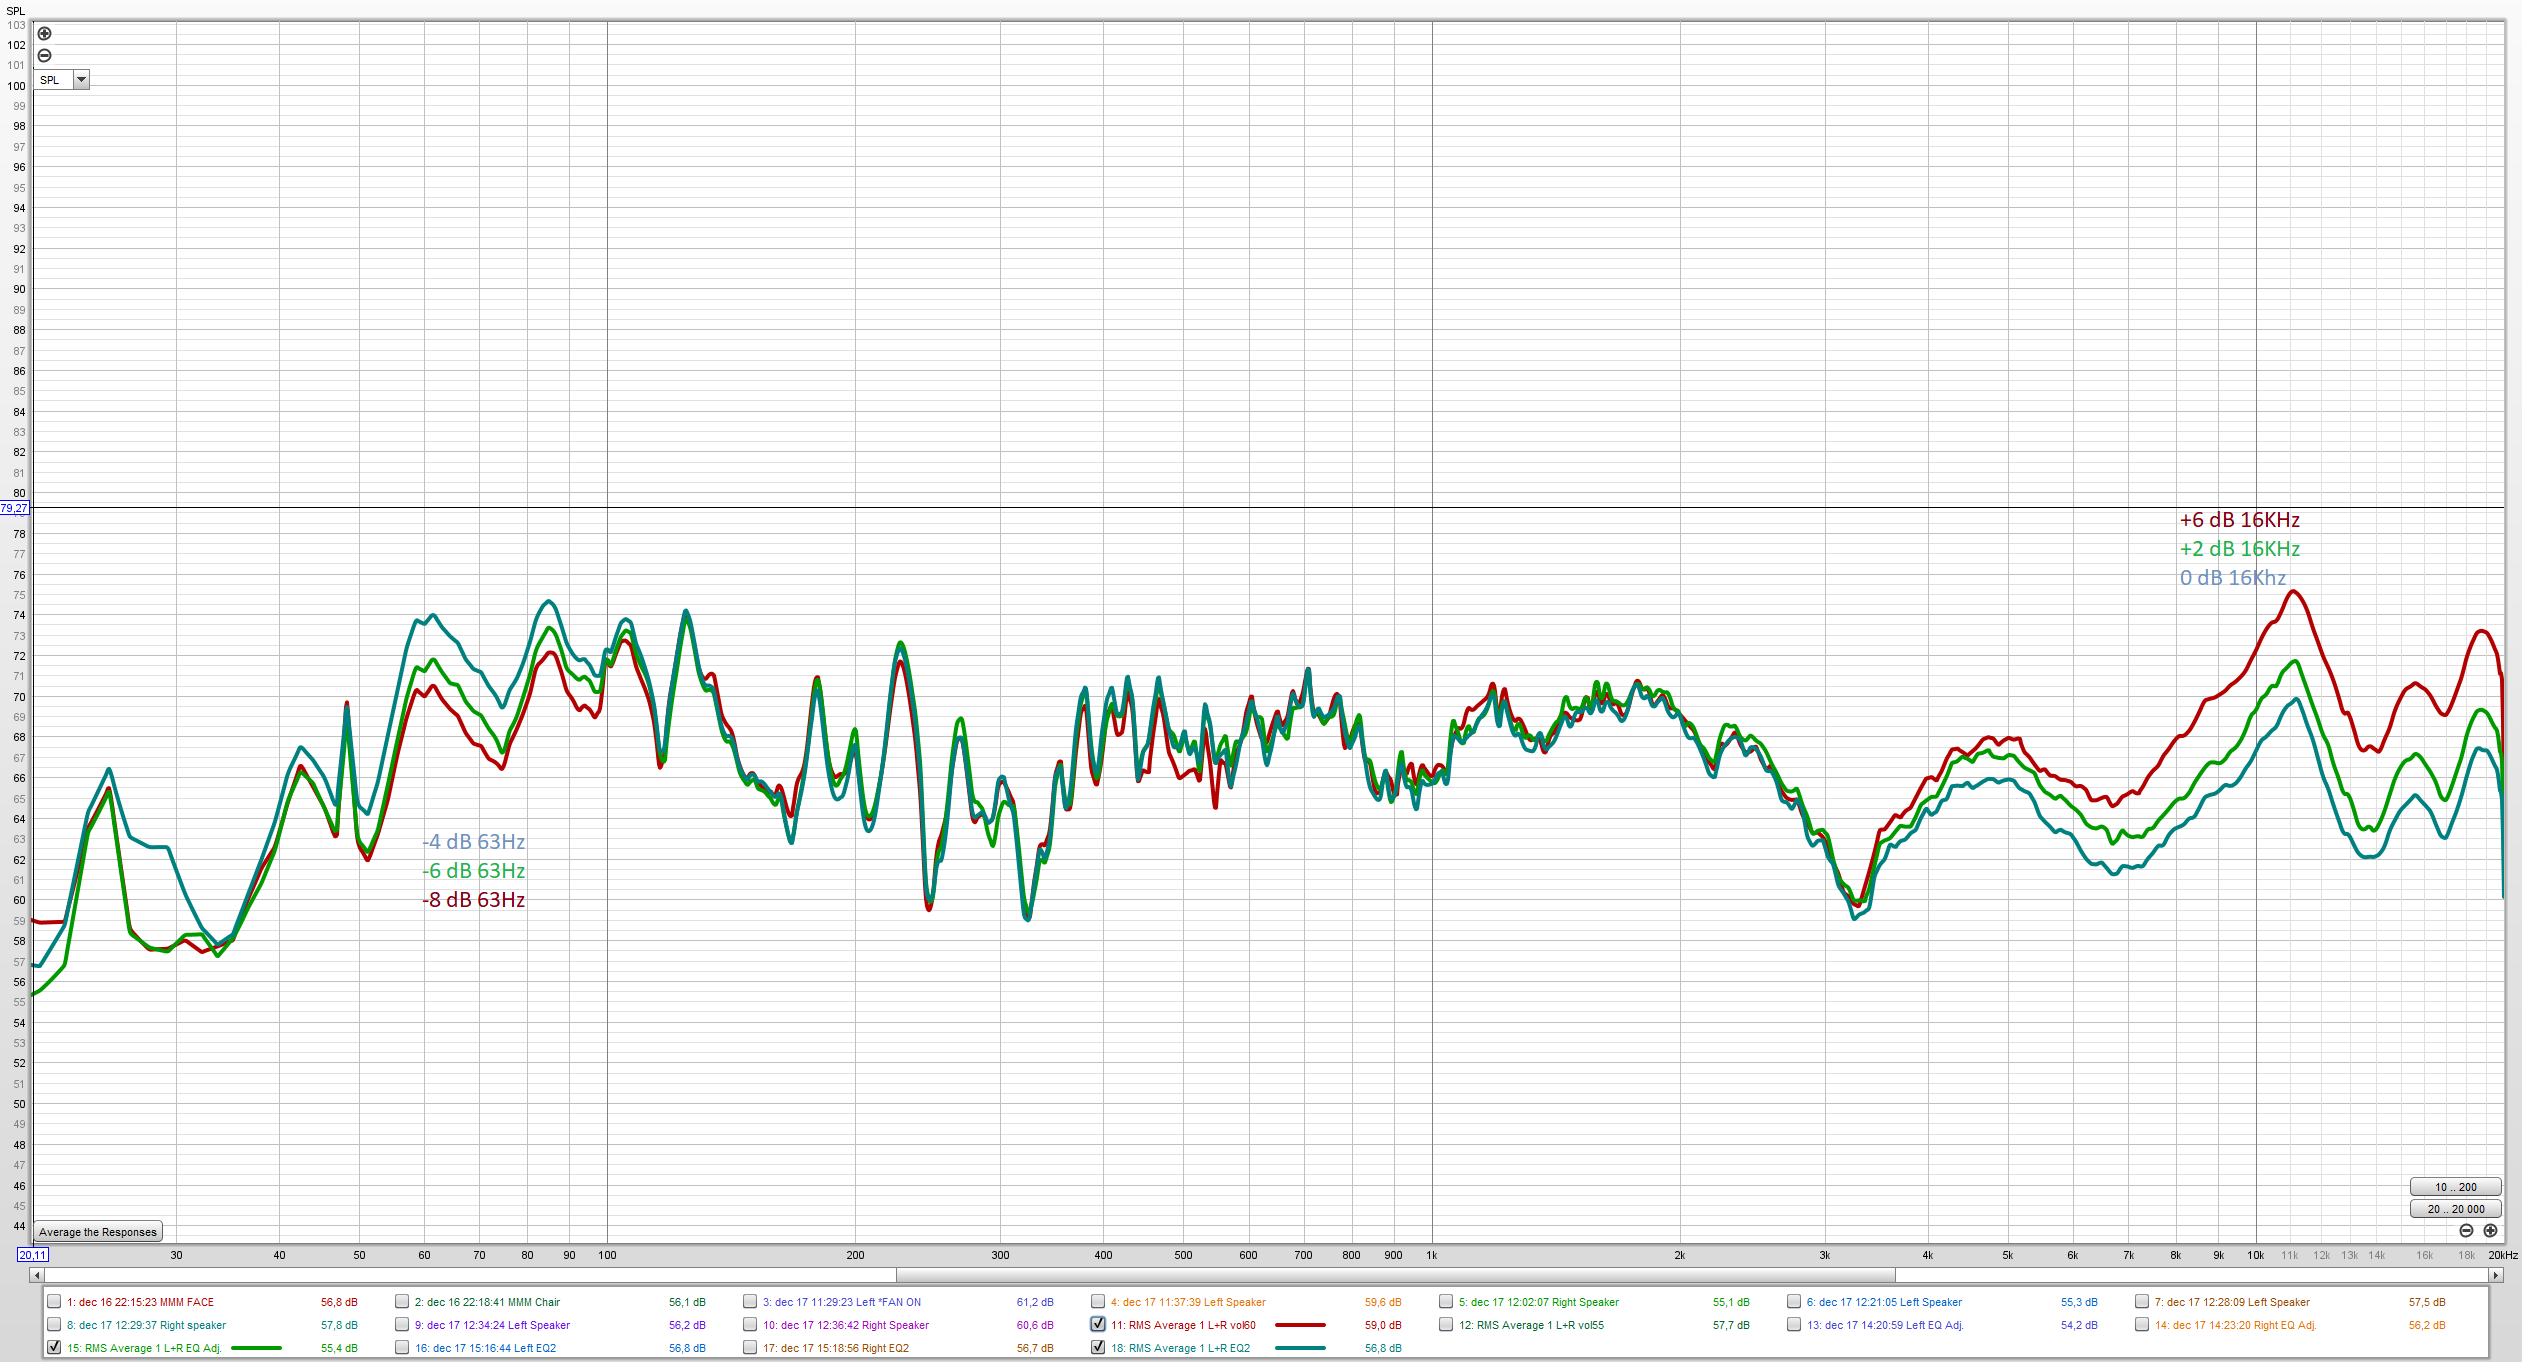
Task: Click the horizontal scrollbar thumb
Action: [x=1395, y=1275]
